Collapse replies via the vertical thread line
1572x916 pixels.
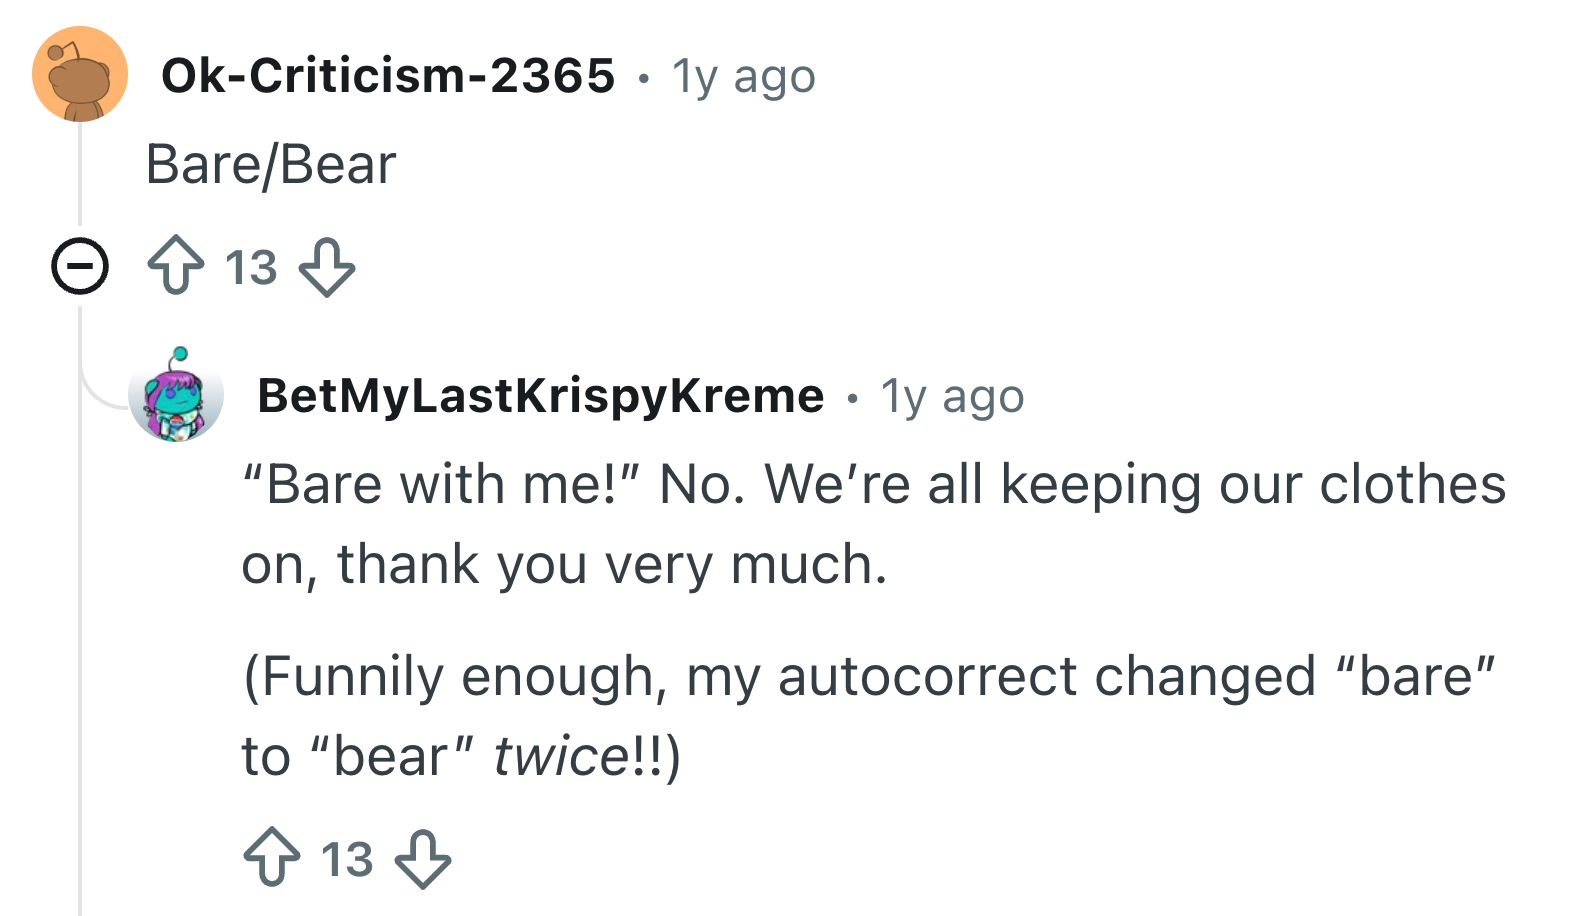pos(80,620)
